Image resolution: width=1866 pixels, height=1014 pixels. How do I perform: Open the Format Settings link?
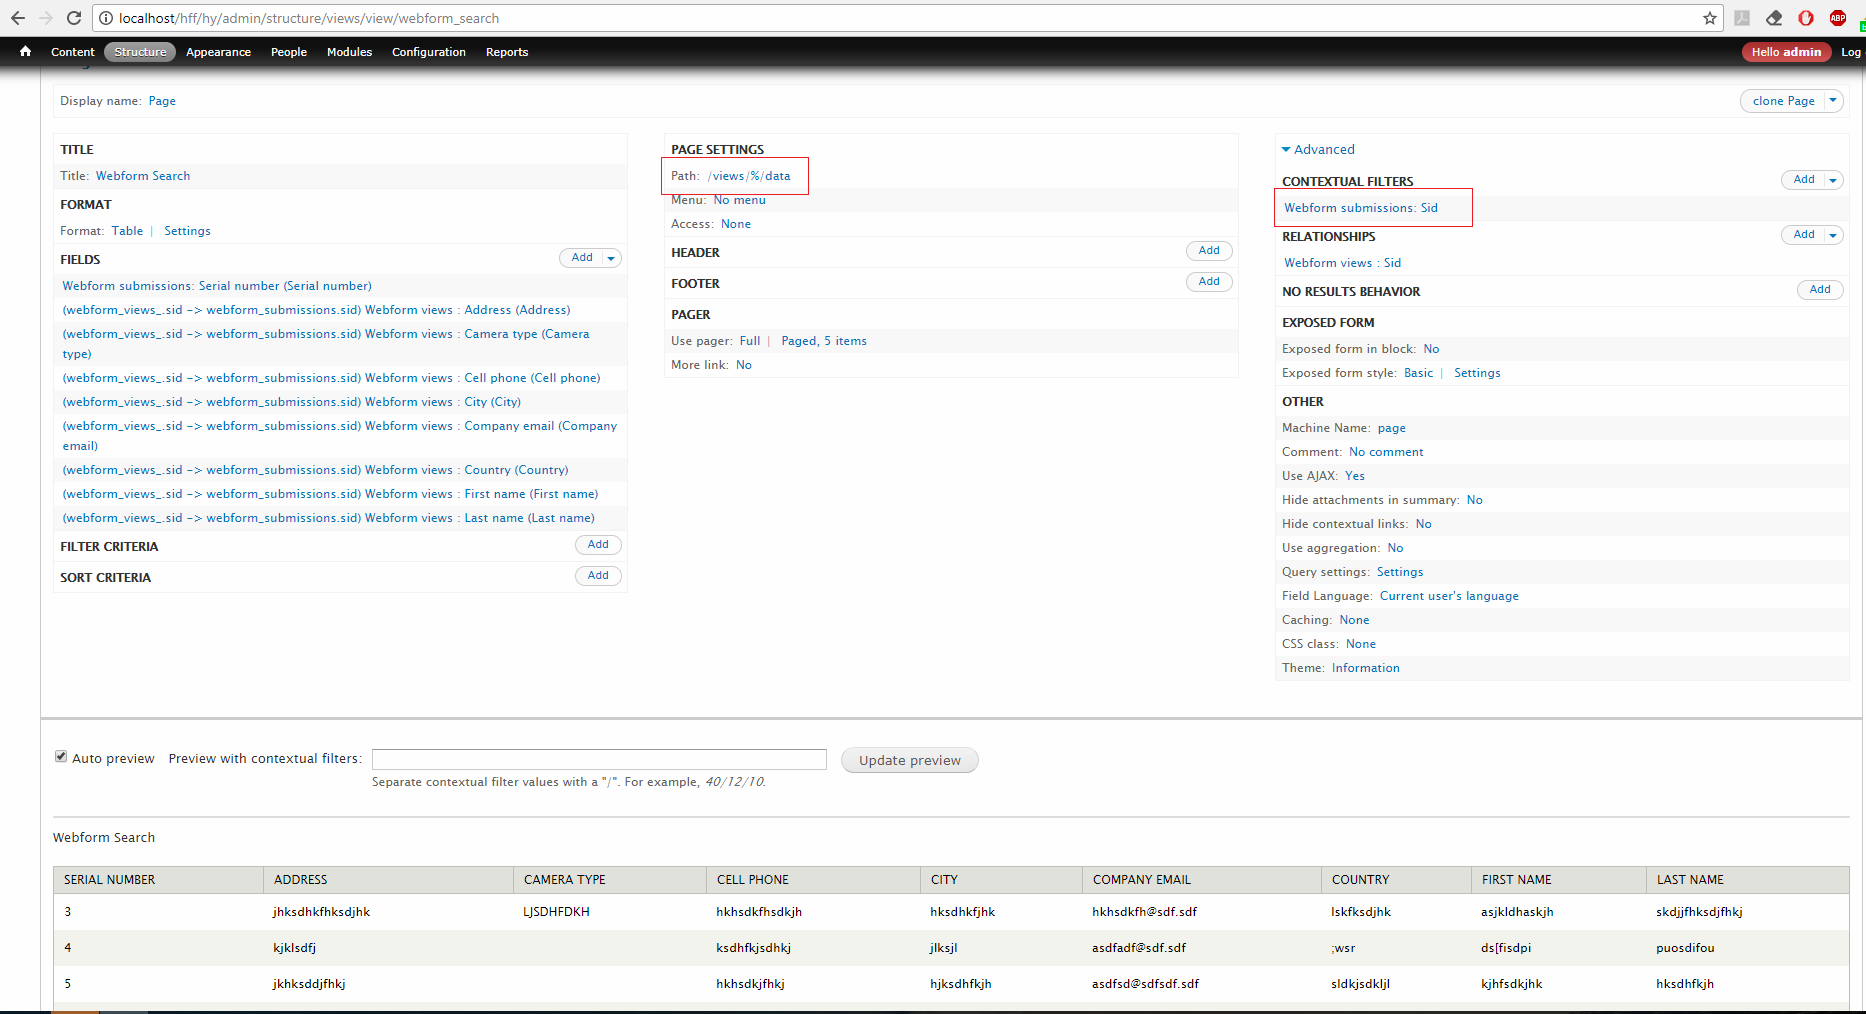coord(187,231)
